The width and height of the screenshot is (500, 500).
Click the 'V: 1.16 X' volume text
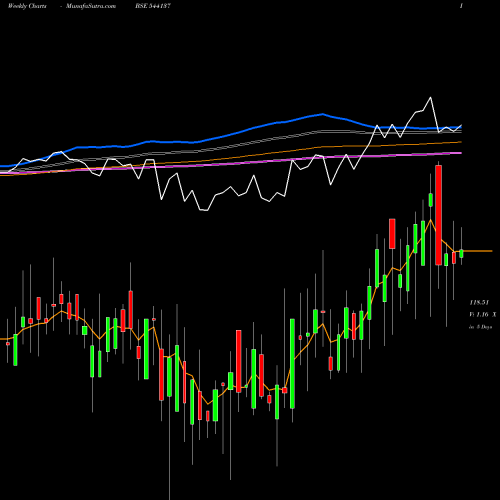click(483, 315)
